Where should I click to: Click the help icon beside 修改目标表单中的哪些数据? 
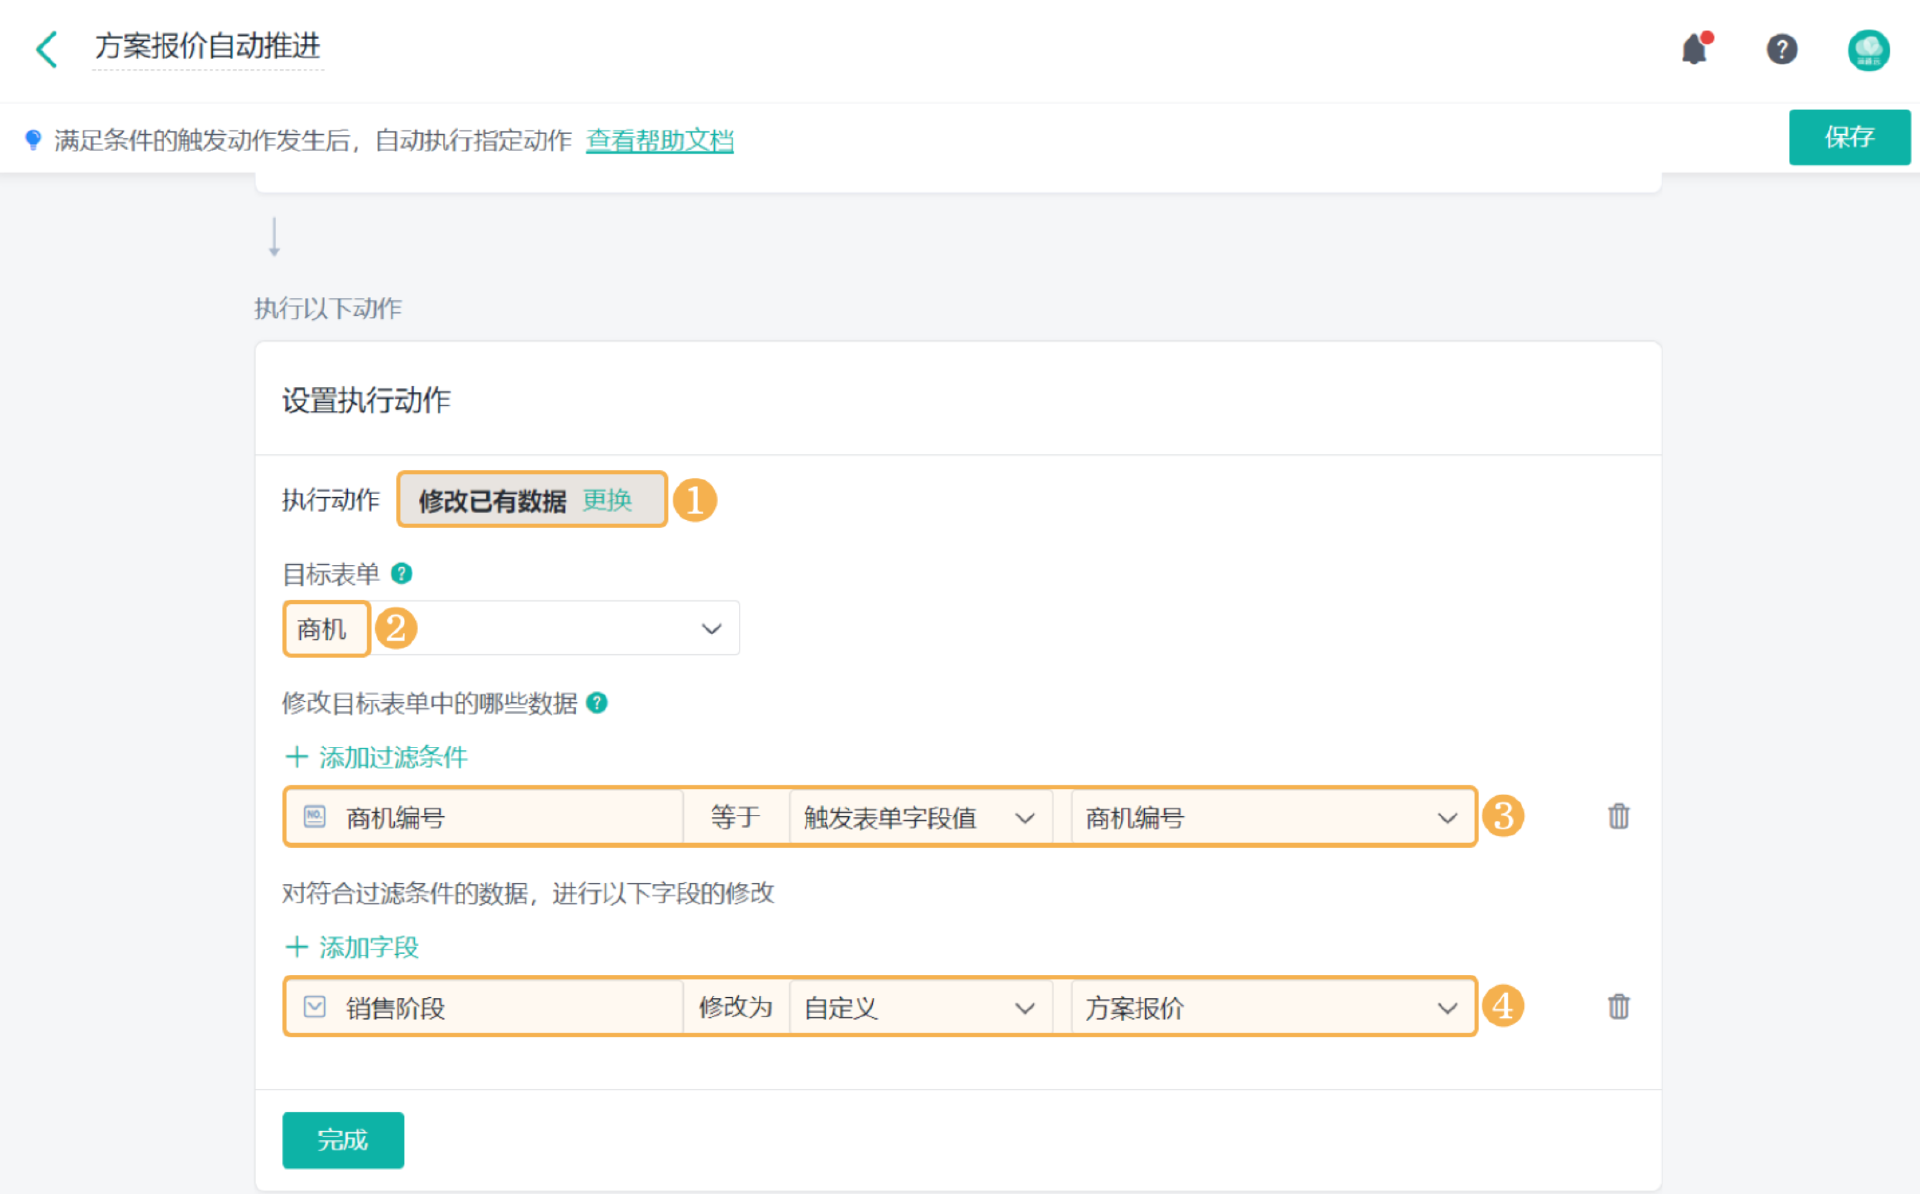[597, 703]
